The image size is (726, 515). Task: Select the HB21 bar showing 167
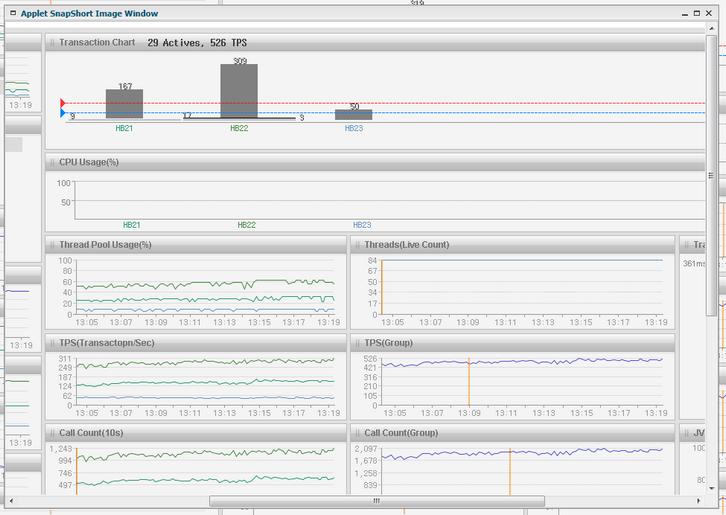point(124,105)
